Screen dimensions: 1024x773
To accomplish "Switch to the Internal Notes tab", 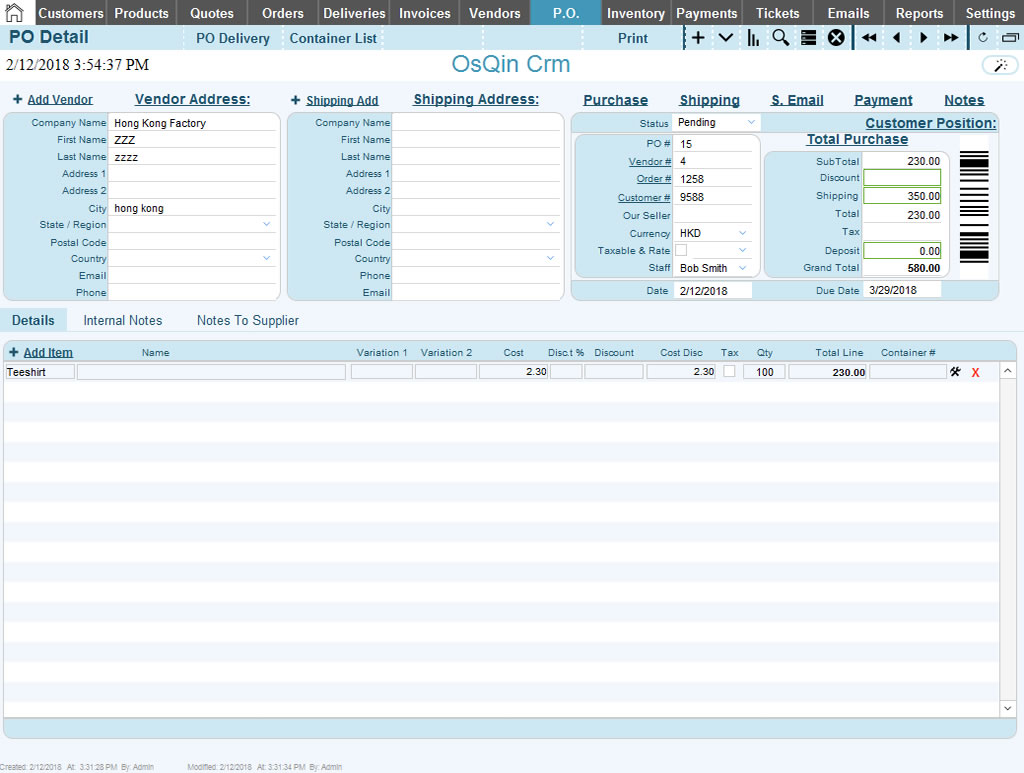I will point(123,321).
